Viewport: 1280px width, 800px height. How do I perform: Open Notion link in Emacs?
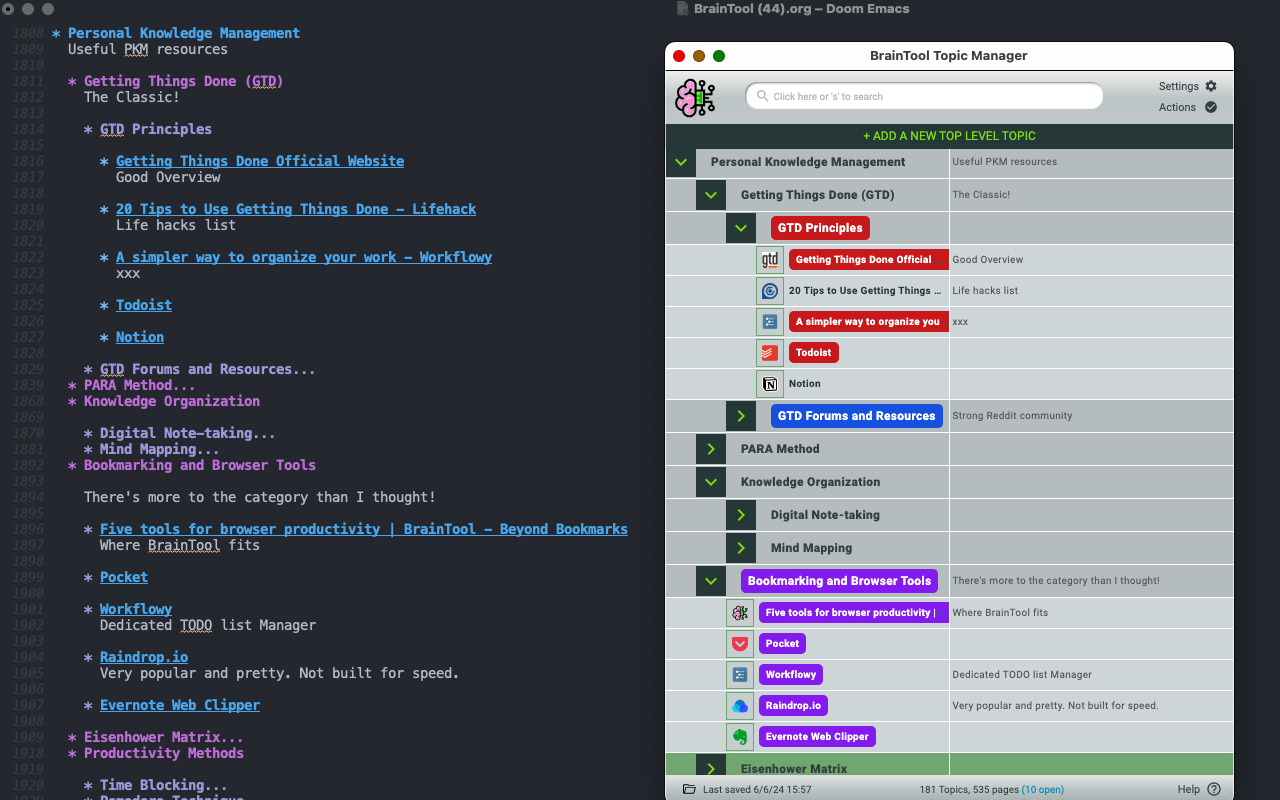point(140,337)
